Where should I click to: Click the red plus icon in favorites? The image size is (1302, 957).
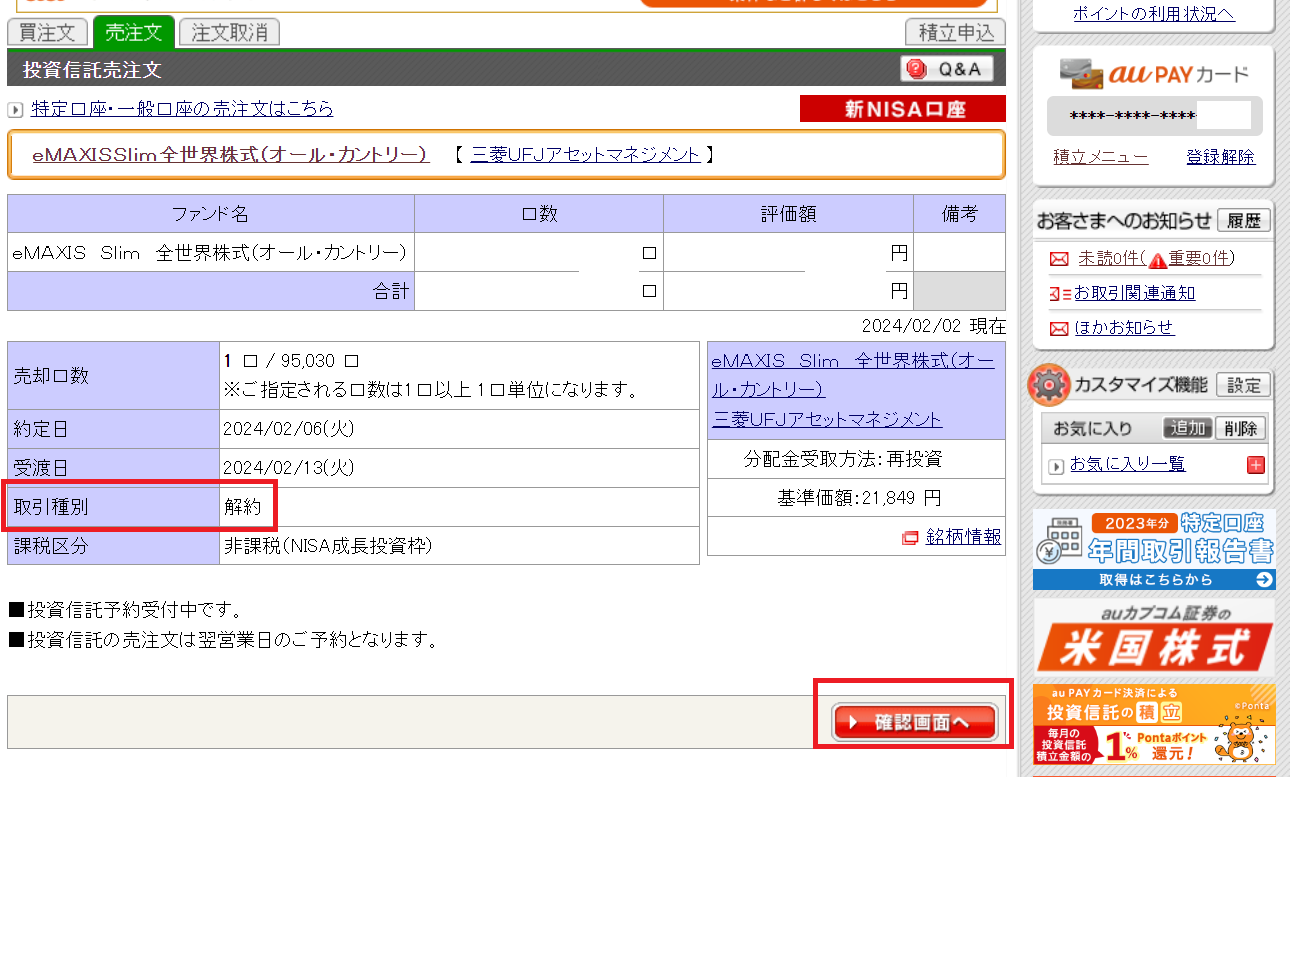(x=1256, y=465)
